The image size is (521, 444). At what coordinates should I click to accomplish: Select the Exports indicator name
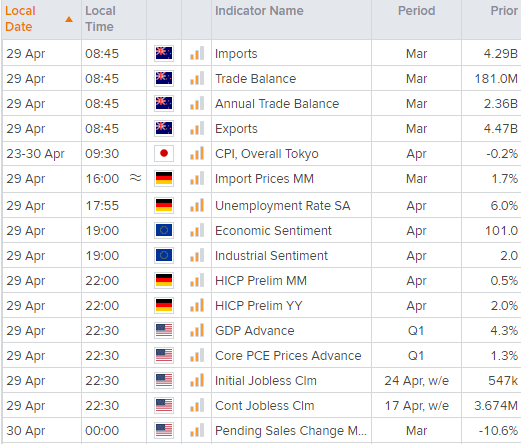click(236, 129)
